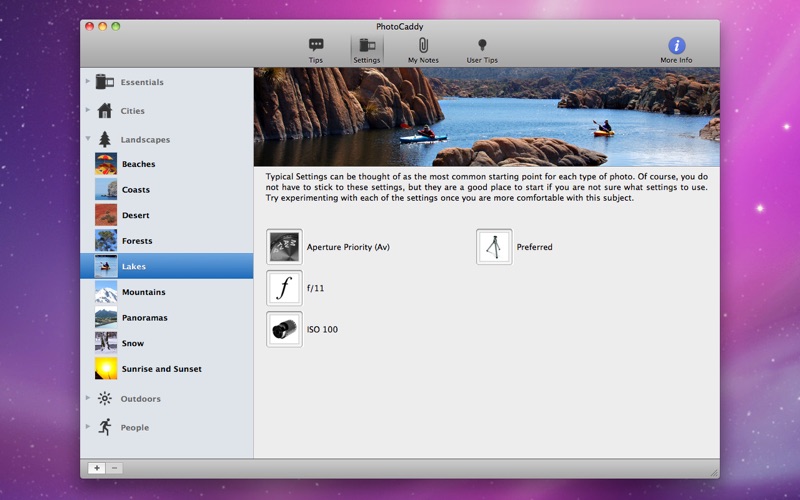Click the Settings toolbar label
This screenshot has height=500, width=800.
tap(367, 60)
